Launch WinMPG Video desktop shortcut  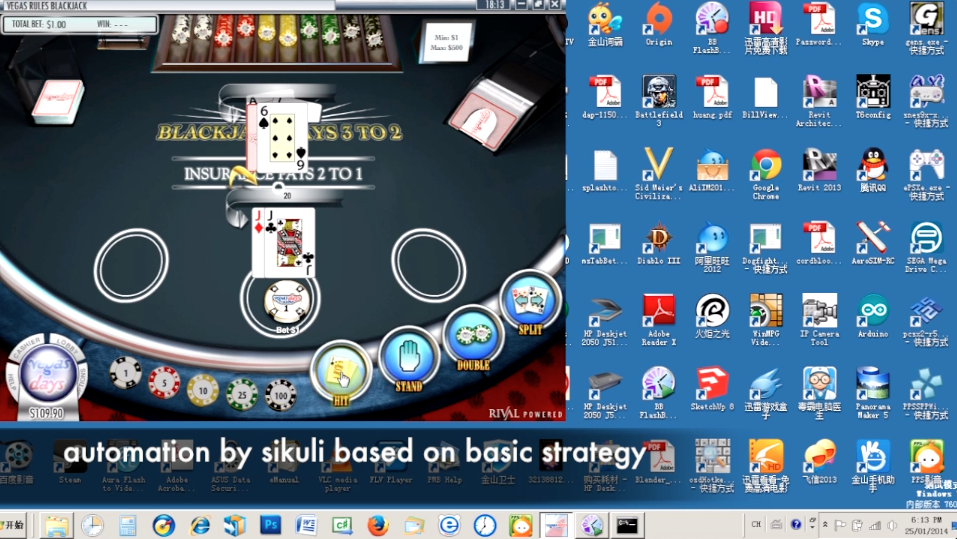click(x=765, y=320)
